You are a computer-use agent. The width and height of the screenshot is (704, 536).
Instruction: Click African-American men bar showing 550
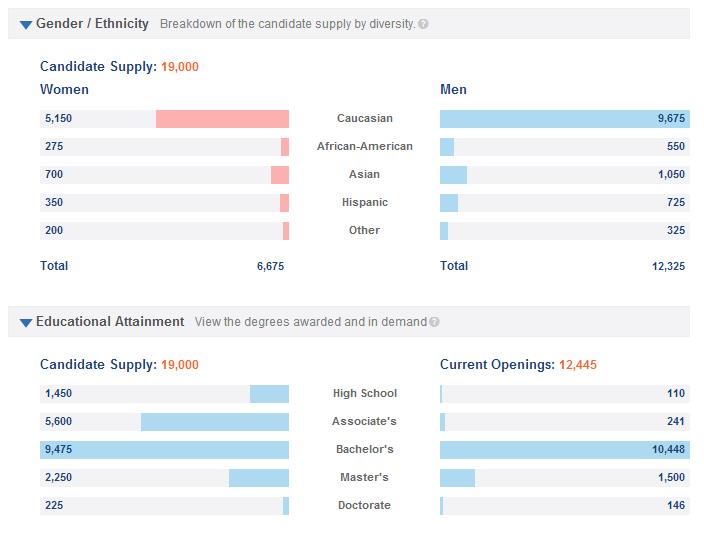coord(447,146)
